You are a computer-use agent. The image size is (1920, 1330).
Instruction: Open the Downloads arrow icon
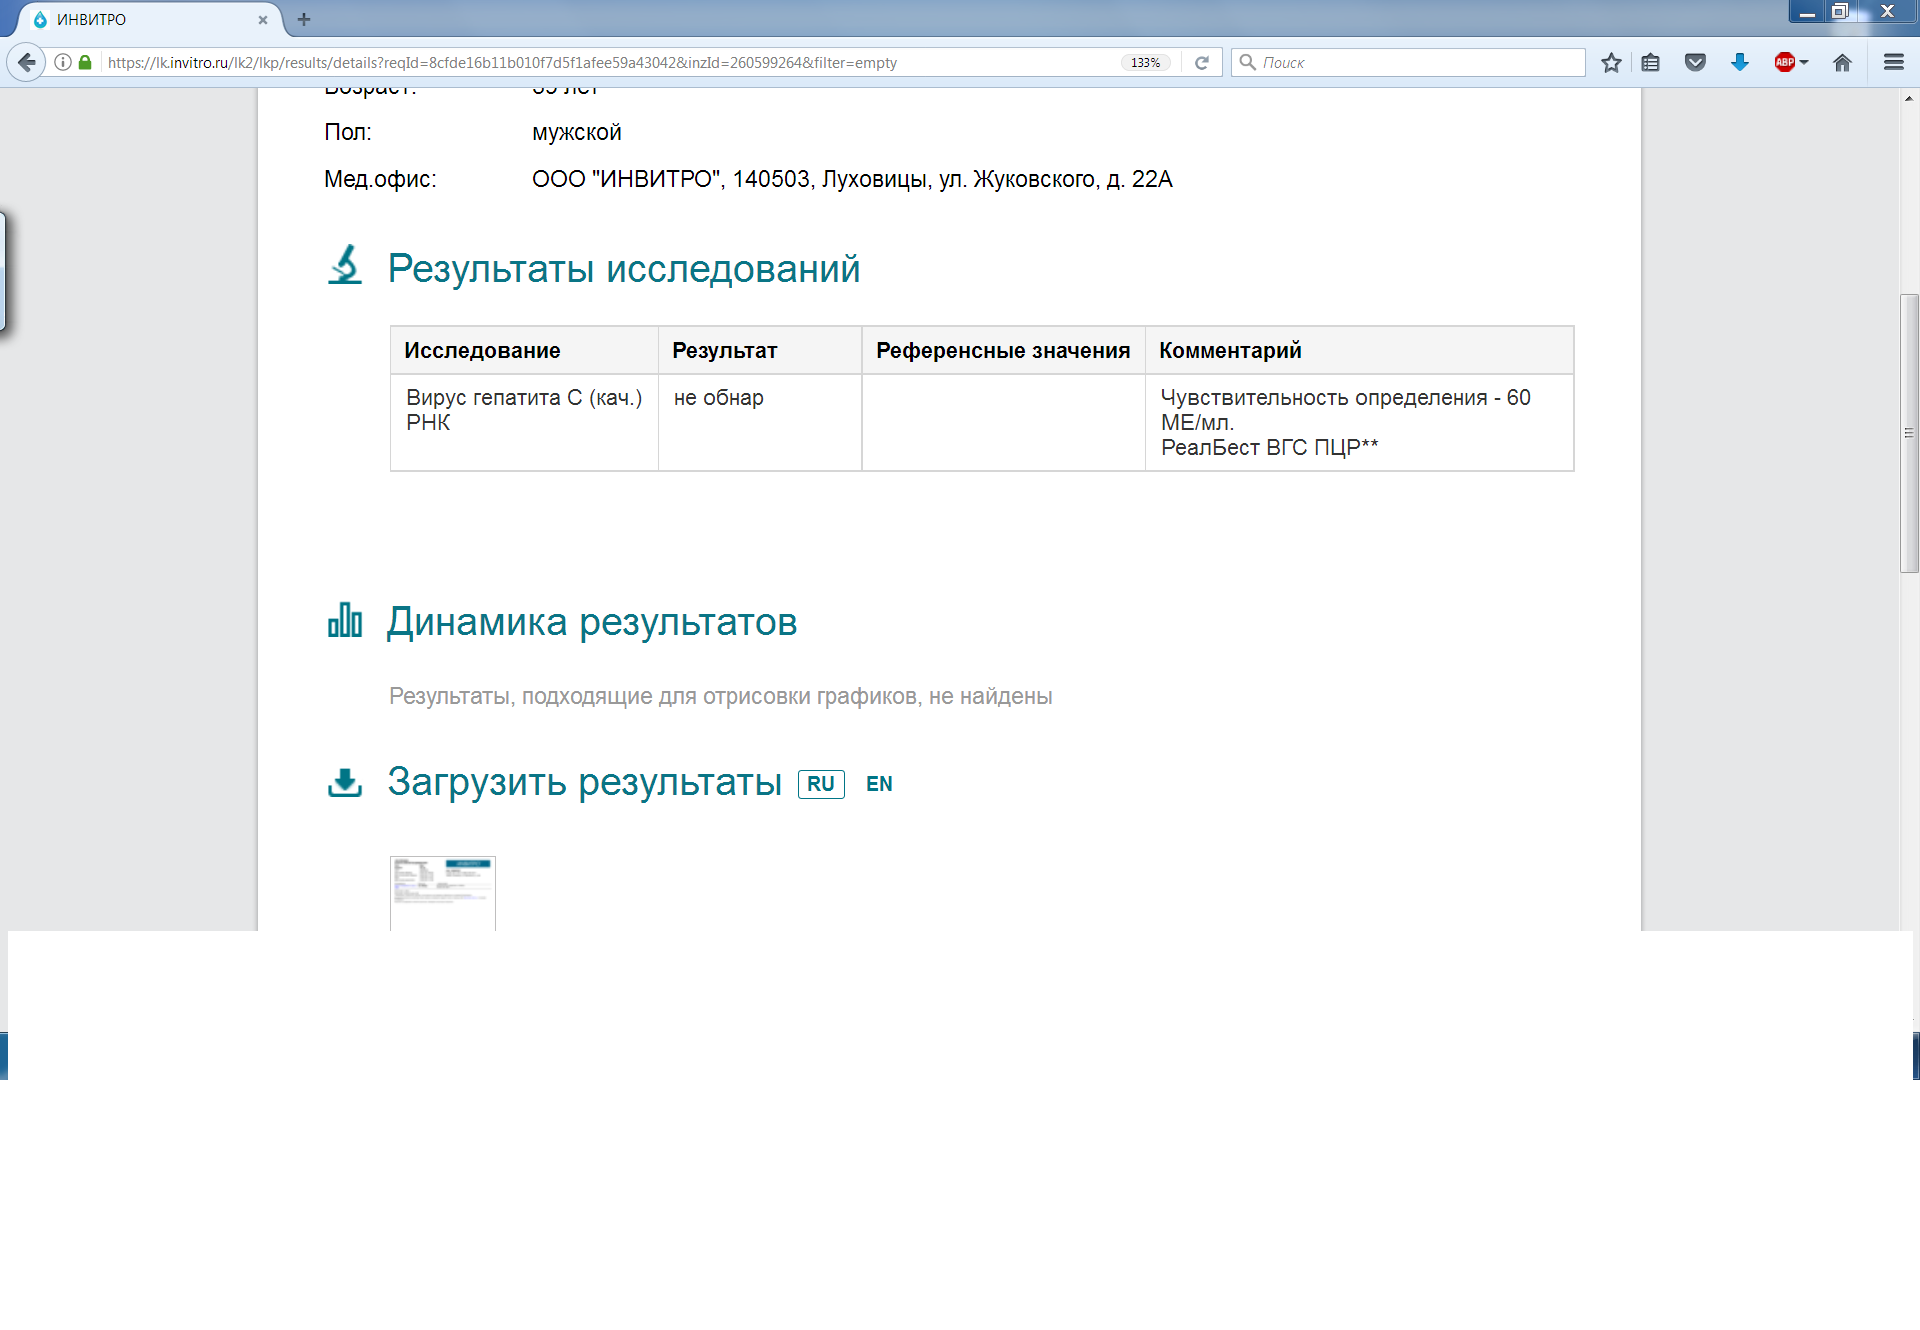(x=1740, y=62)
